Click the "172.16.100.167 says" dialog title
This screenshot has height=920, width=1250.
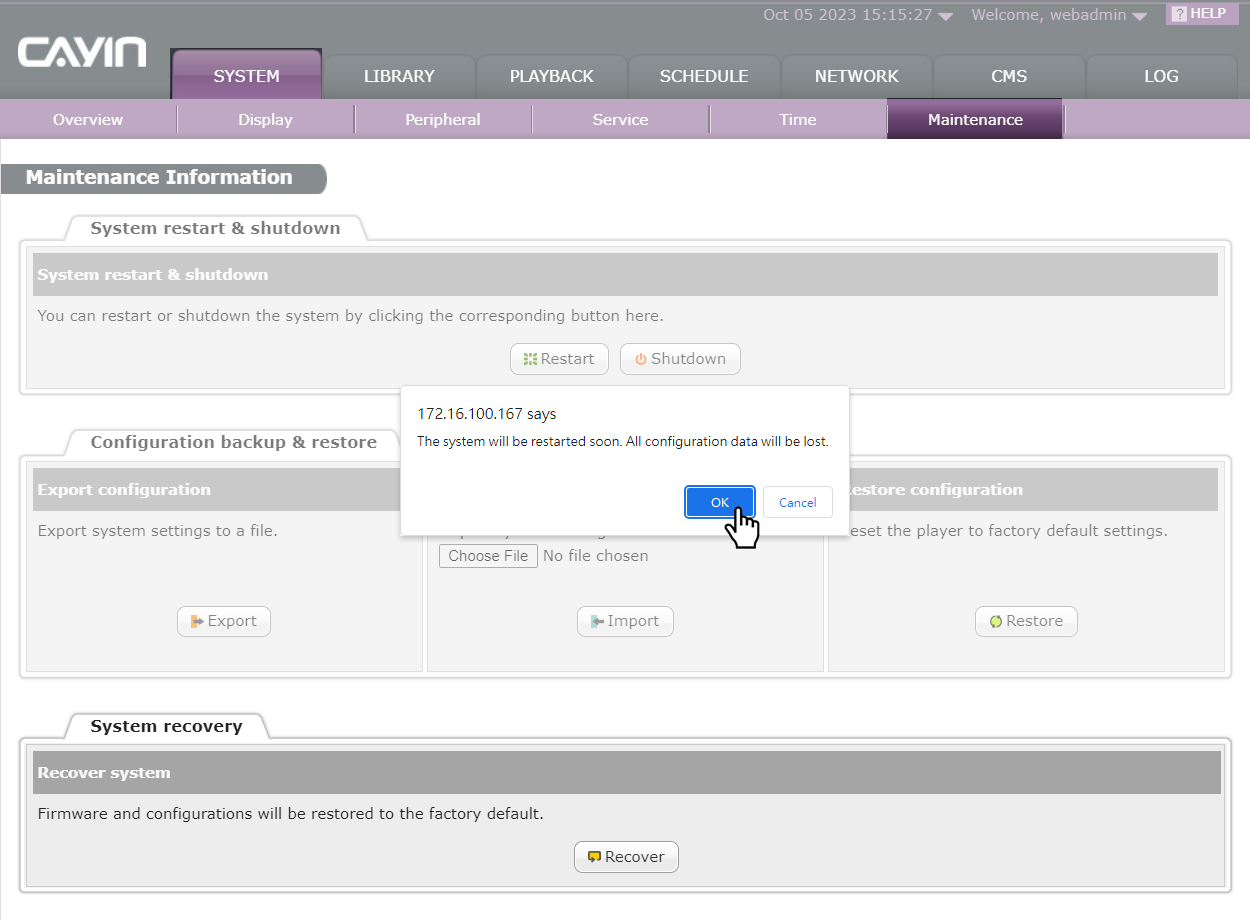487,414
